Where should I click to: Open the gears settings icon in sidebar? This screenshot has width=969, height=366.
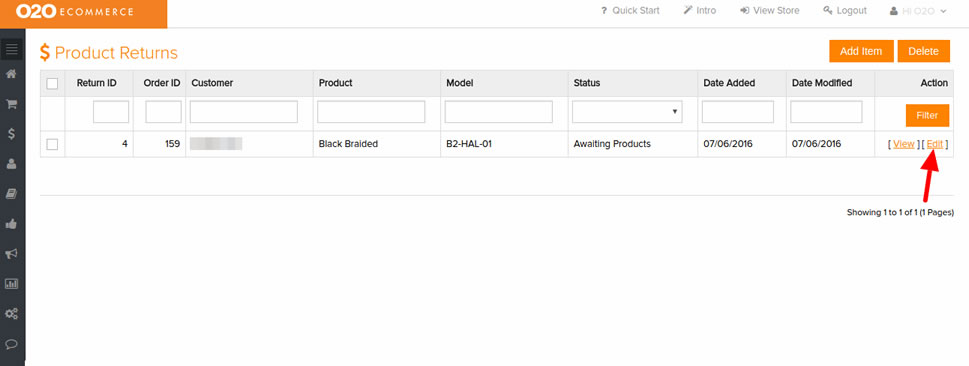[x=11, y=314]
